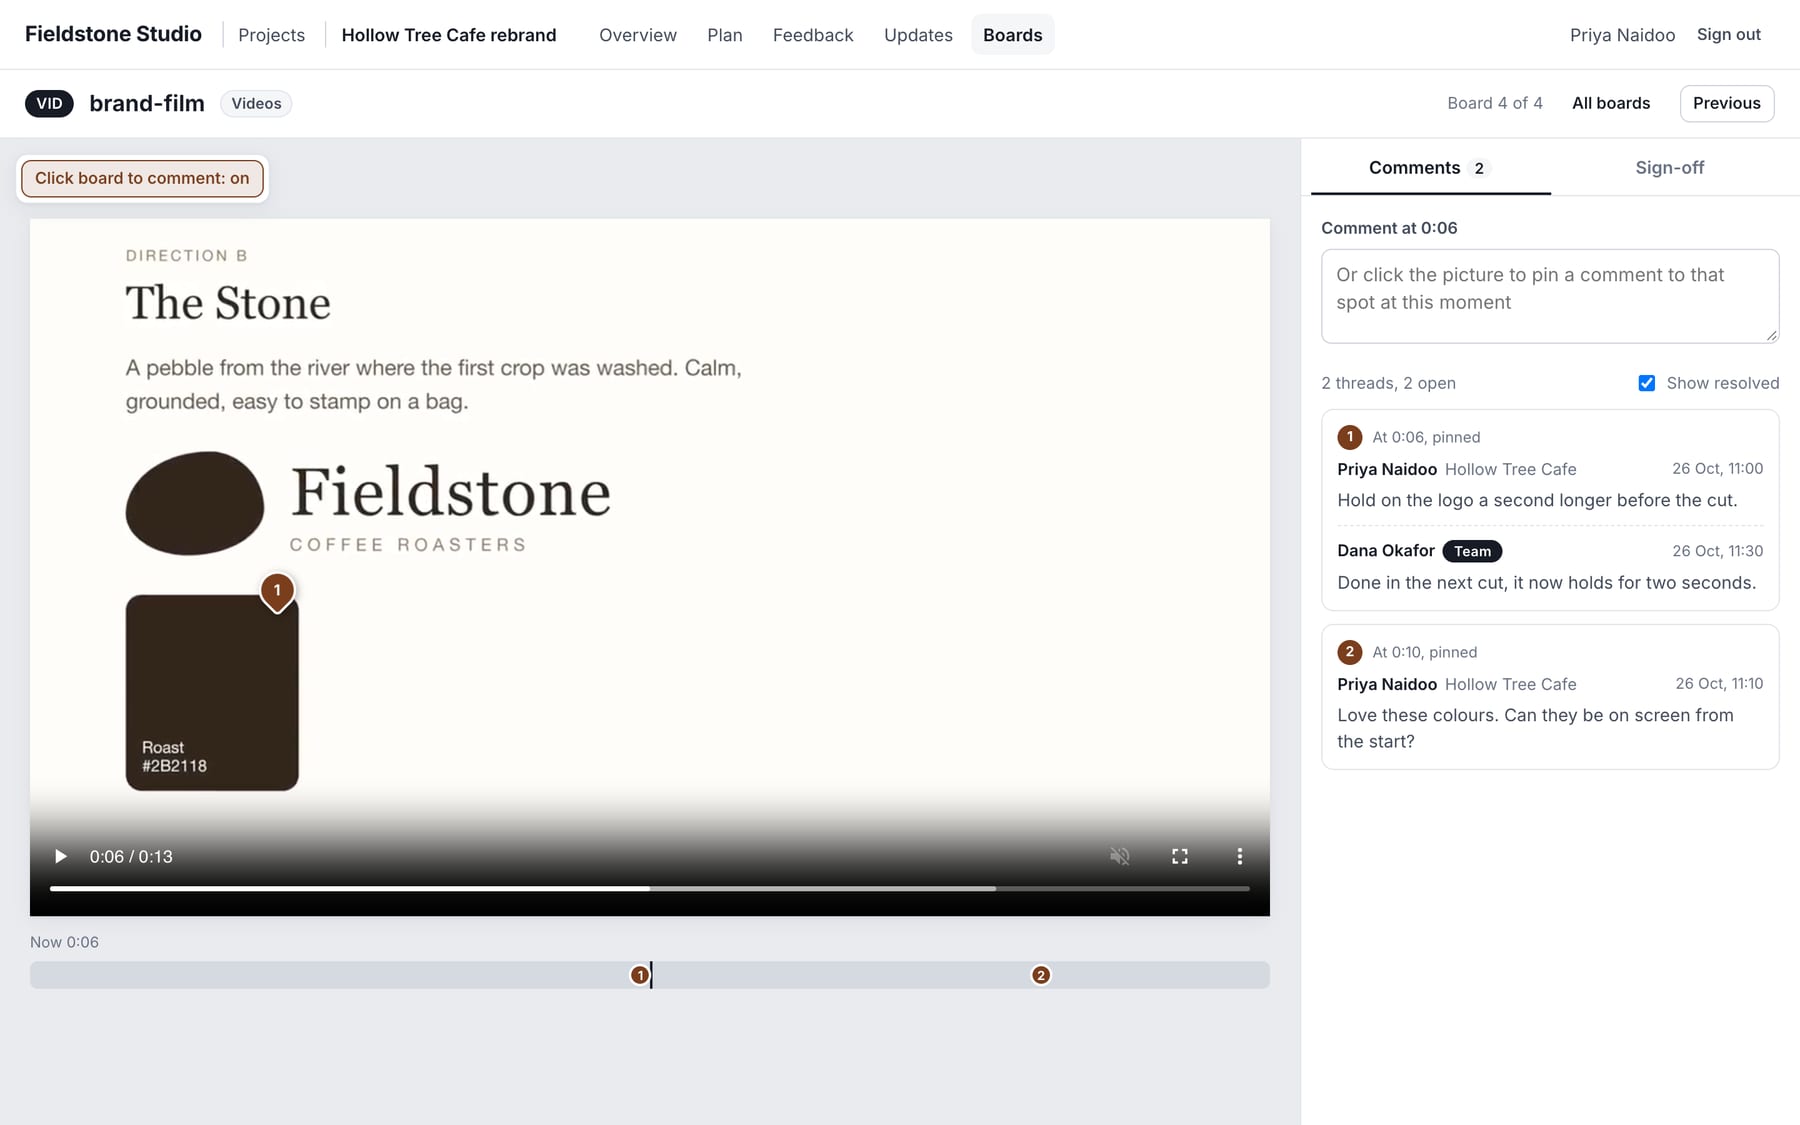
Task: Select thread number 1 badge
Action: (1350, 437)
